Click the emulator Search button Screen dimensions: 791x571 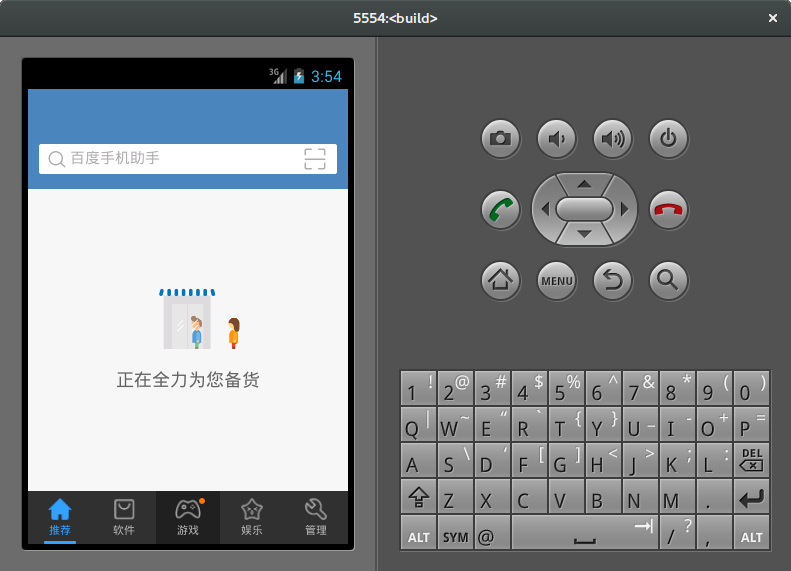668,280
